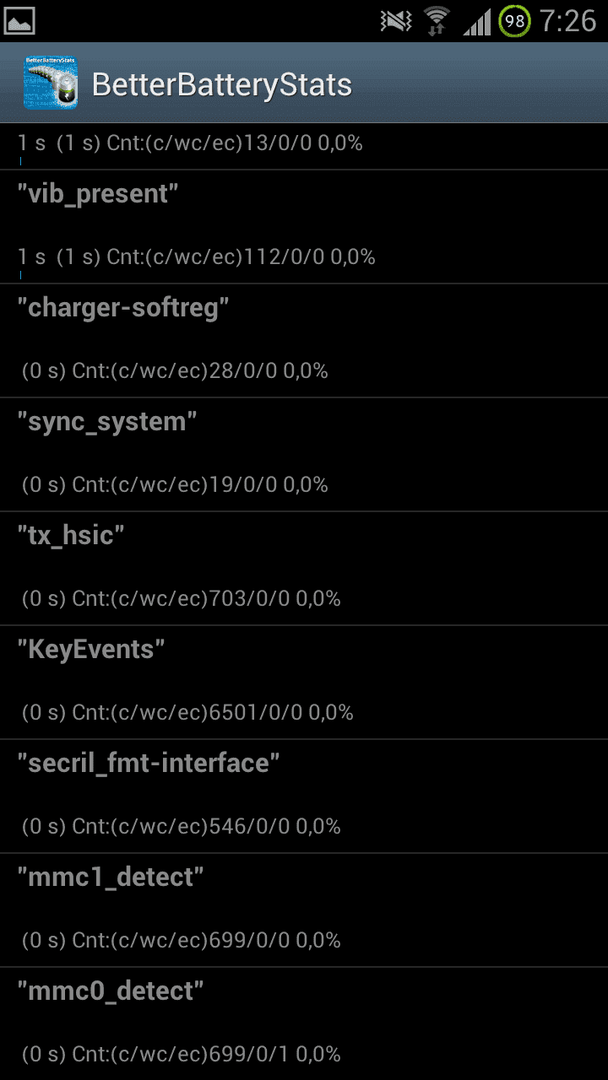Open the "mmc0_detect" entry
The image size is (608, 1080).
pos(304,1024)
